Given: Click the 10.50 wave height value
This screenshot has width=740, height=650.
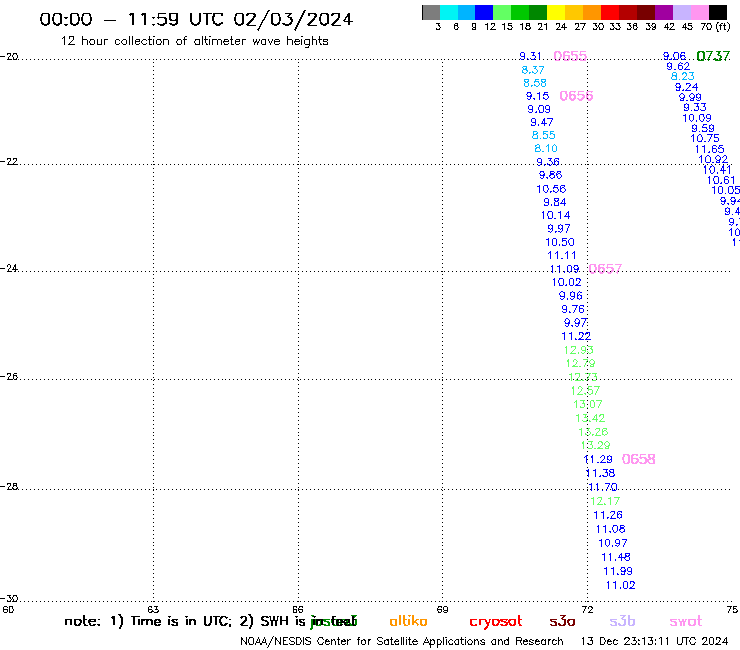Looking at the screenshot, I should coord(560,243).
